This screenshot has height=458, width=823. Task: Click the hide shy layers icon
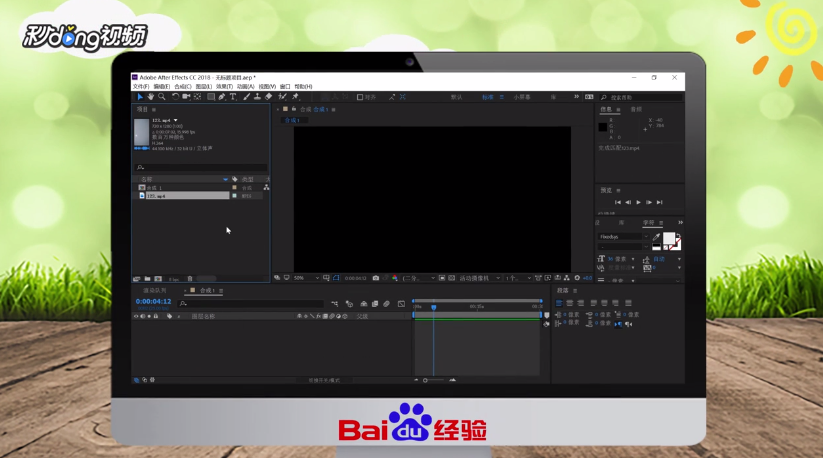tap(363, 304)
